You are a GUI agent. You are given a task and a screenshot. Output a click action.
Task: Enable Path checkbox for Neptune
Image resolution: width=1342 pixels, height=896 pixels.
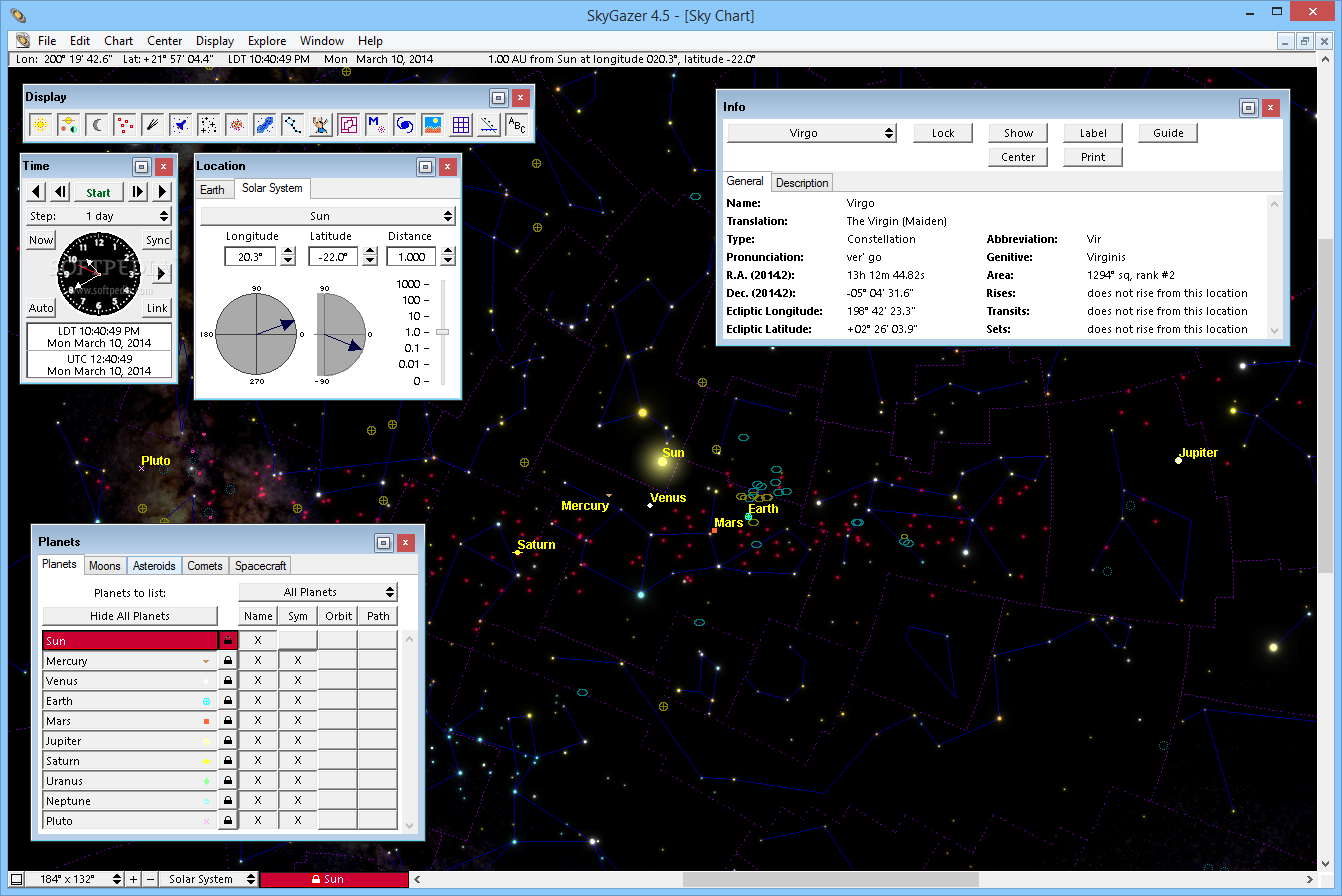(378, 801)
